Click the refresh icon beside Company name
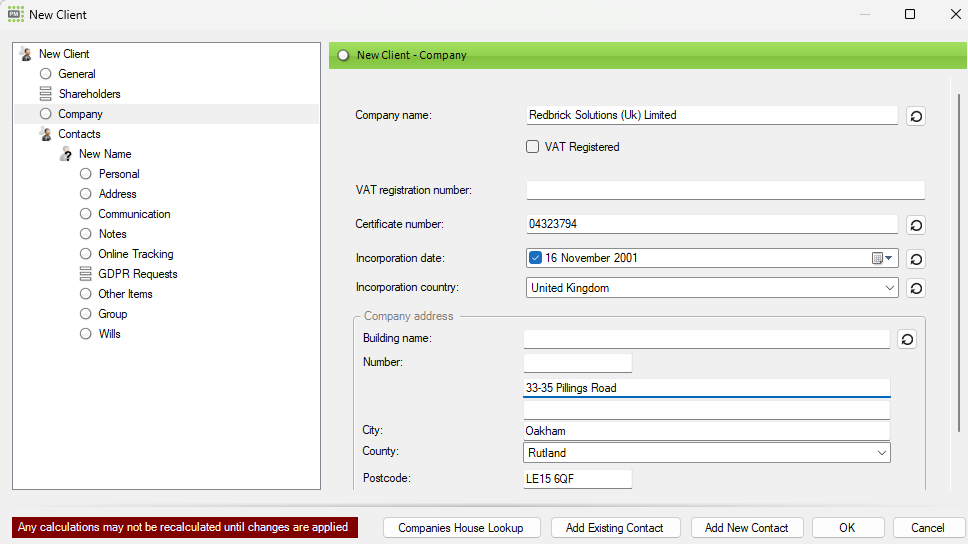This screenshot has width=968, height=544. click(x=916, y=116)
